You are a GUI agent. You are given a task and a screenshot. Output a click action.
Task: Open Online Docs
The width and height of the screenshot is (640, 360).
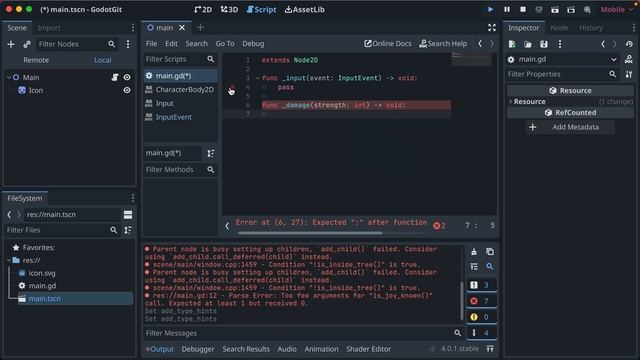pyautogui.click(x=388, y=44)
